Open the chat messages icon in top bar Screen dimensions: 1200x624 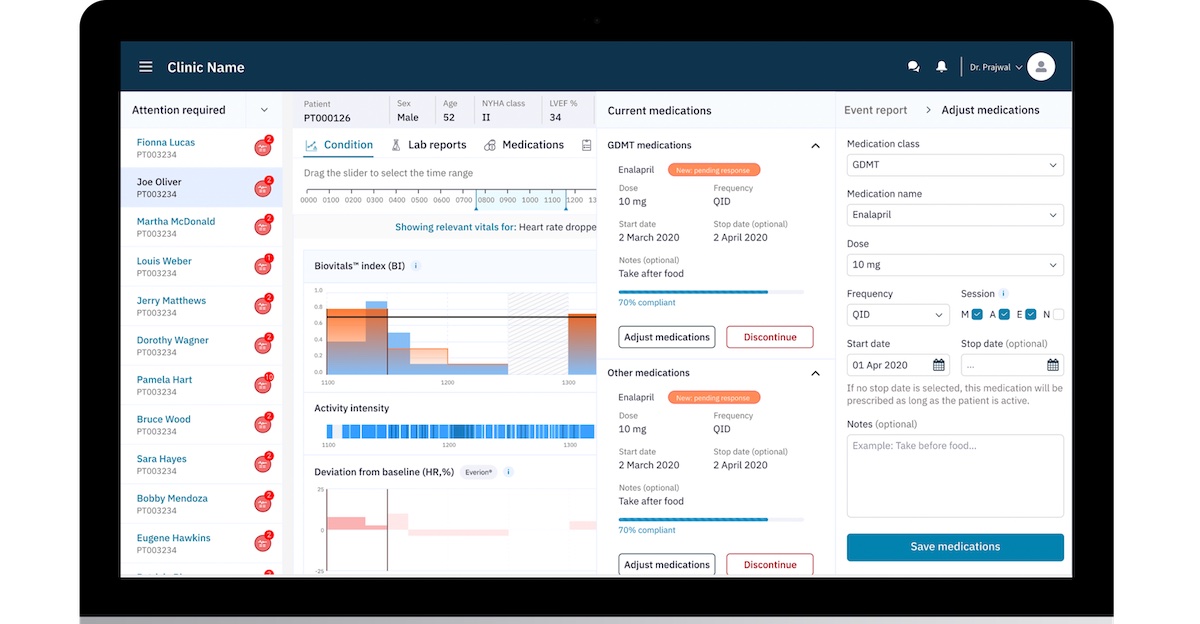click(x=913, y=66)
